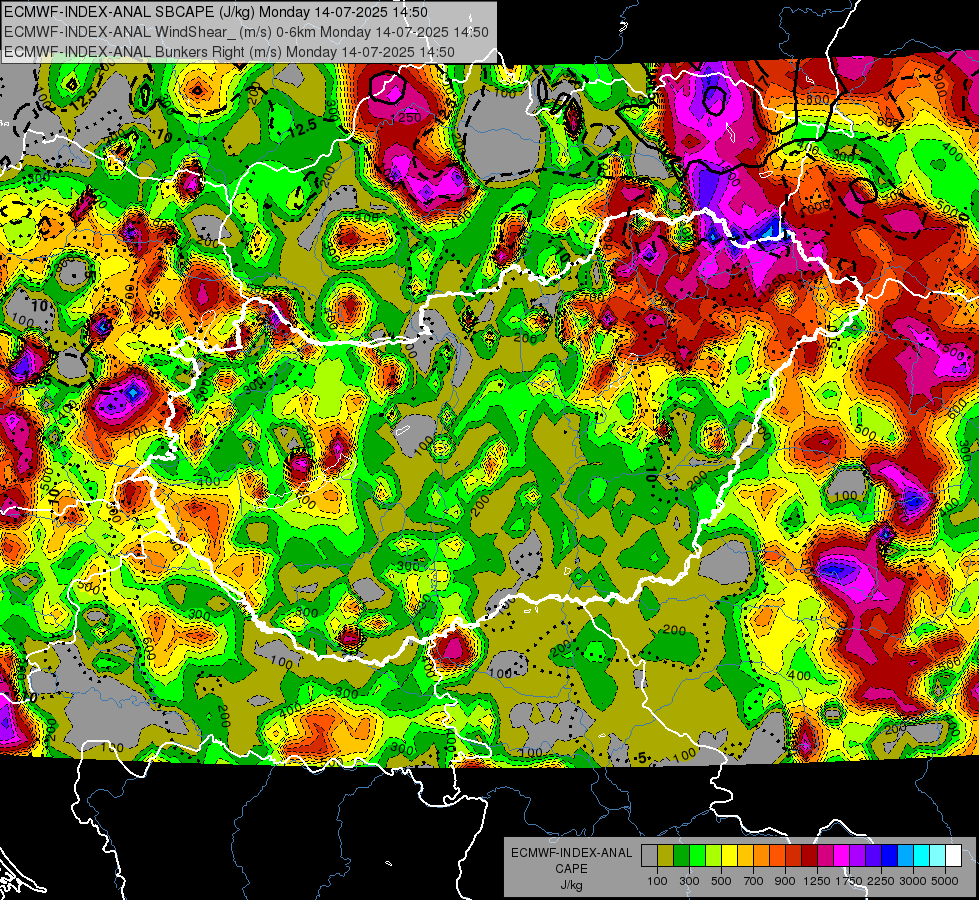Click the Bunkers Right header line
The width and height of the screenshot is (979, 900).
(x=230, y=52)
